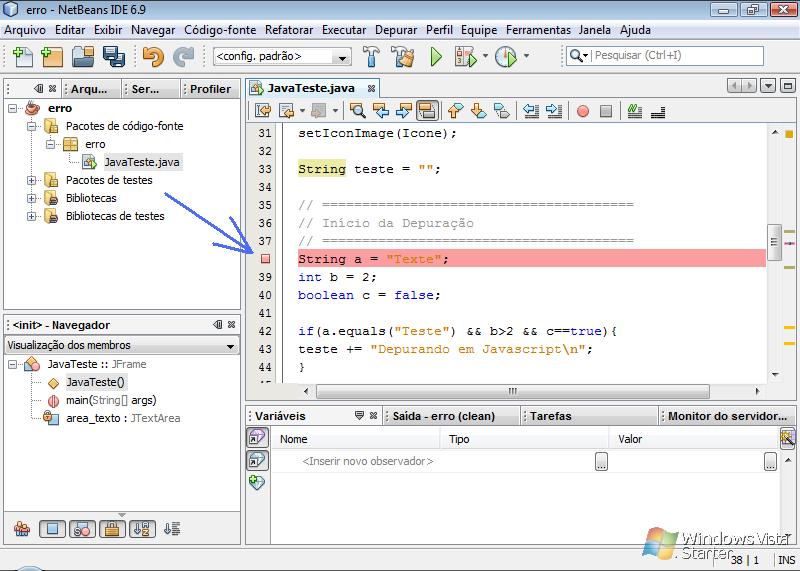Toggle Sort by Source in Navegador

click(x=172, y=529)
